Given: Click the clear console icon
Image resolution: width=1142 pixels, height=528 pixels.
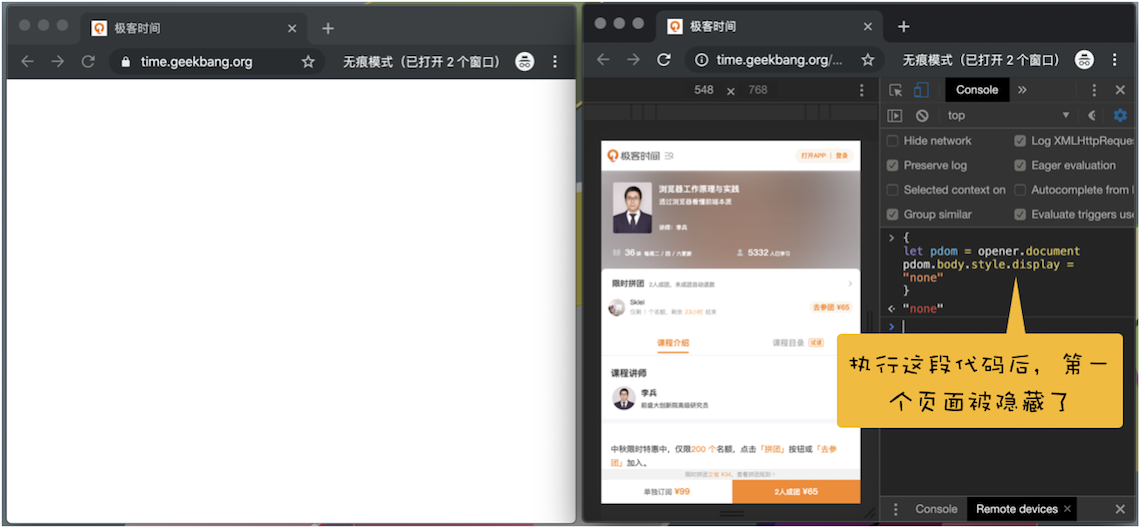Looking at the screenshot, I should tap(921, 116).
